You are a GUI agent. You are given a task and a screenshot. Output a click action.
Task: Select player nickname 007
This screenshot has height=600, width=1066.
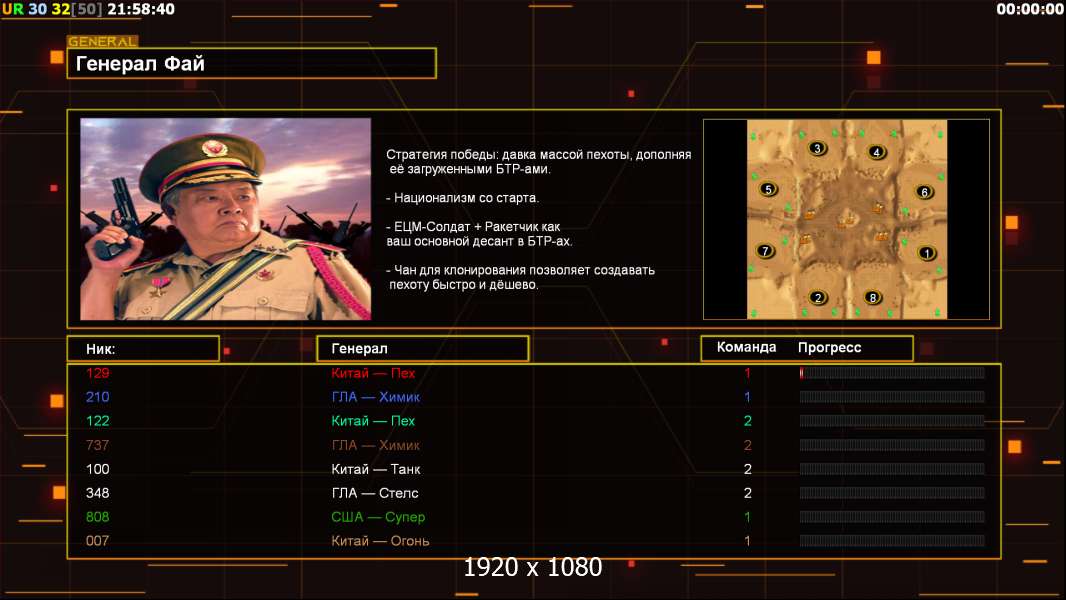coord(97,541)
